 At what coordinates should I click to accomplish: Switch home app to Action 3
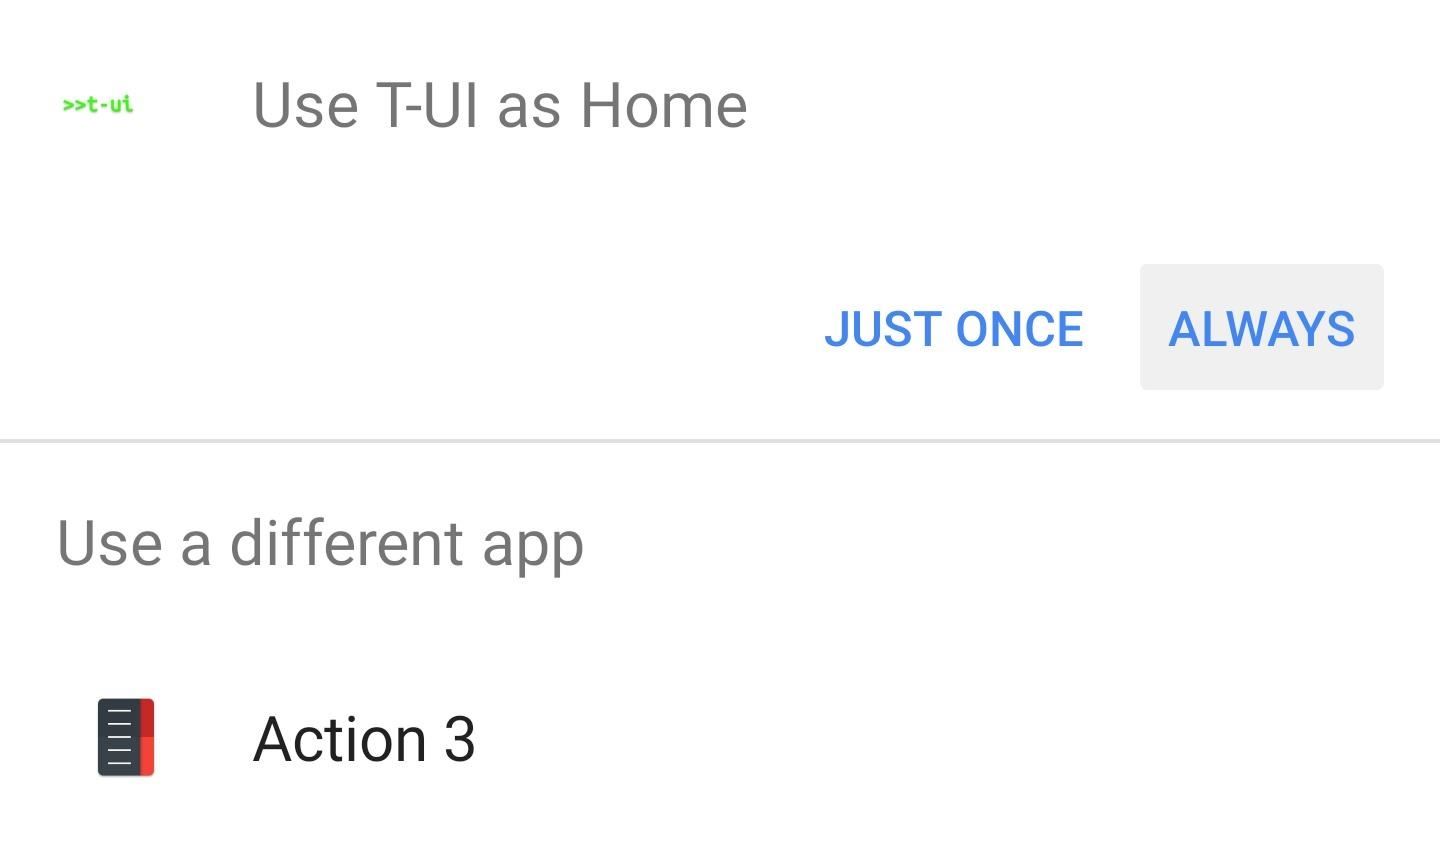click(720, 738)
